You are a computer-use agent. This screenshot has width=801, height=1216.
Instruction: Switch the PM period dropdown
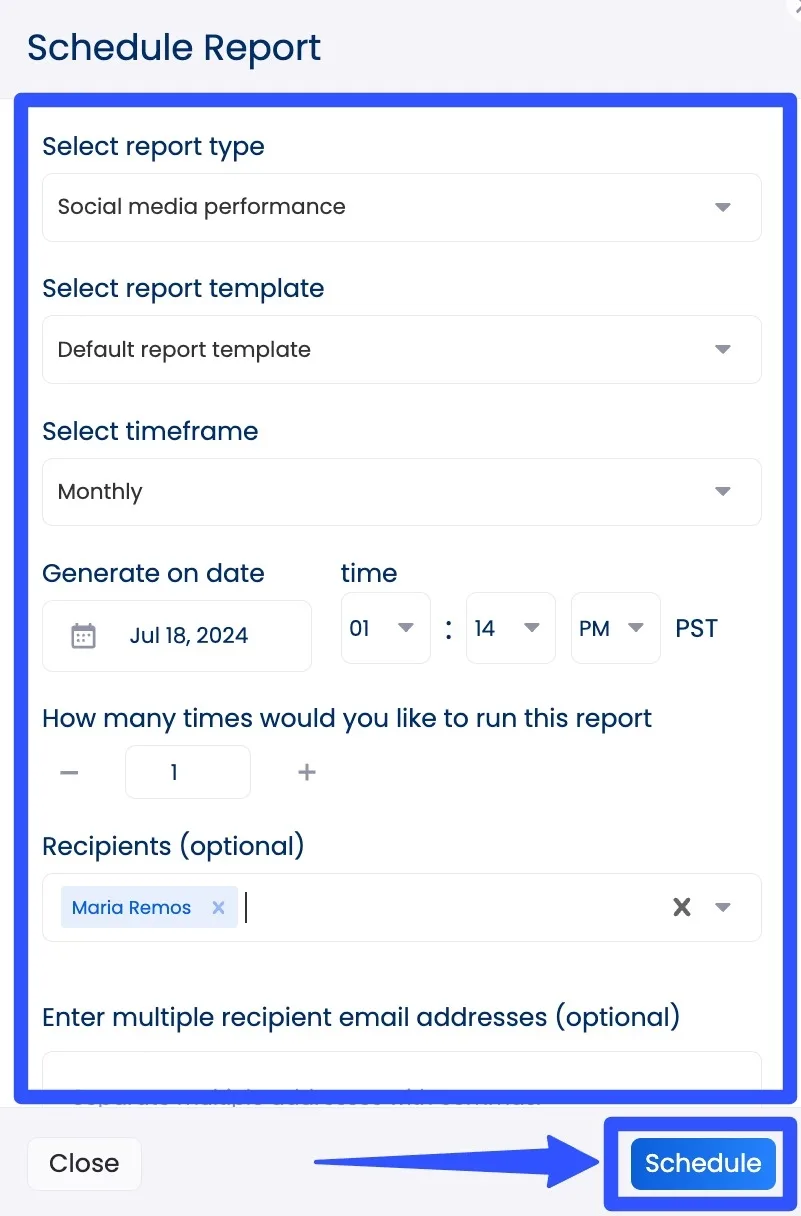pos(615,628)
